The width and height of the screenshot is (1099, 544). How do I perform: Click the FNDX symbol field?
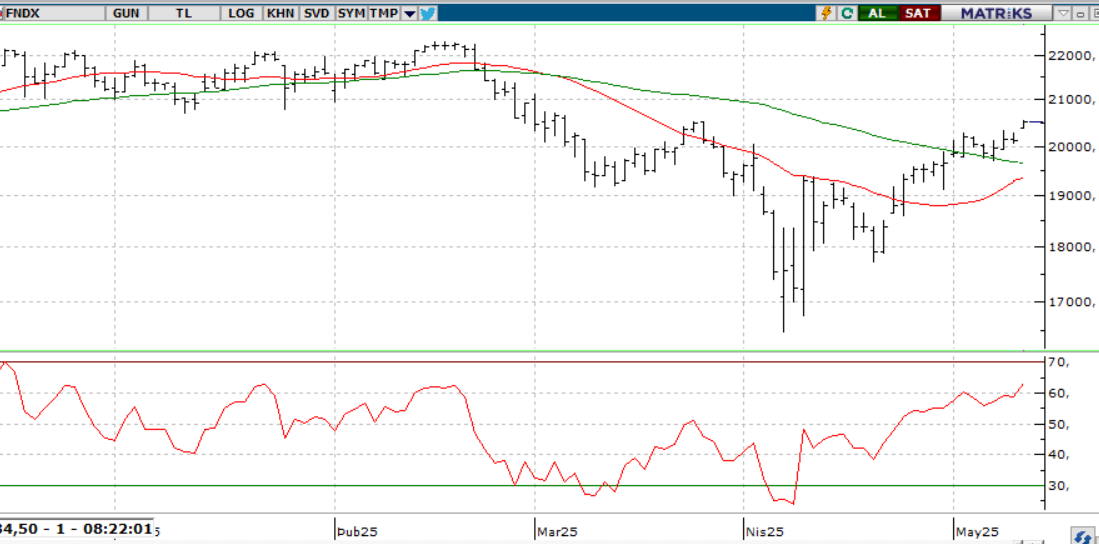[x=54, y=13]
